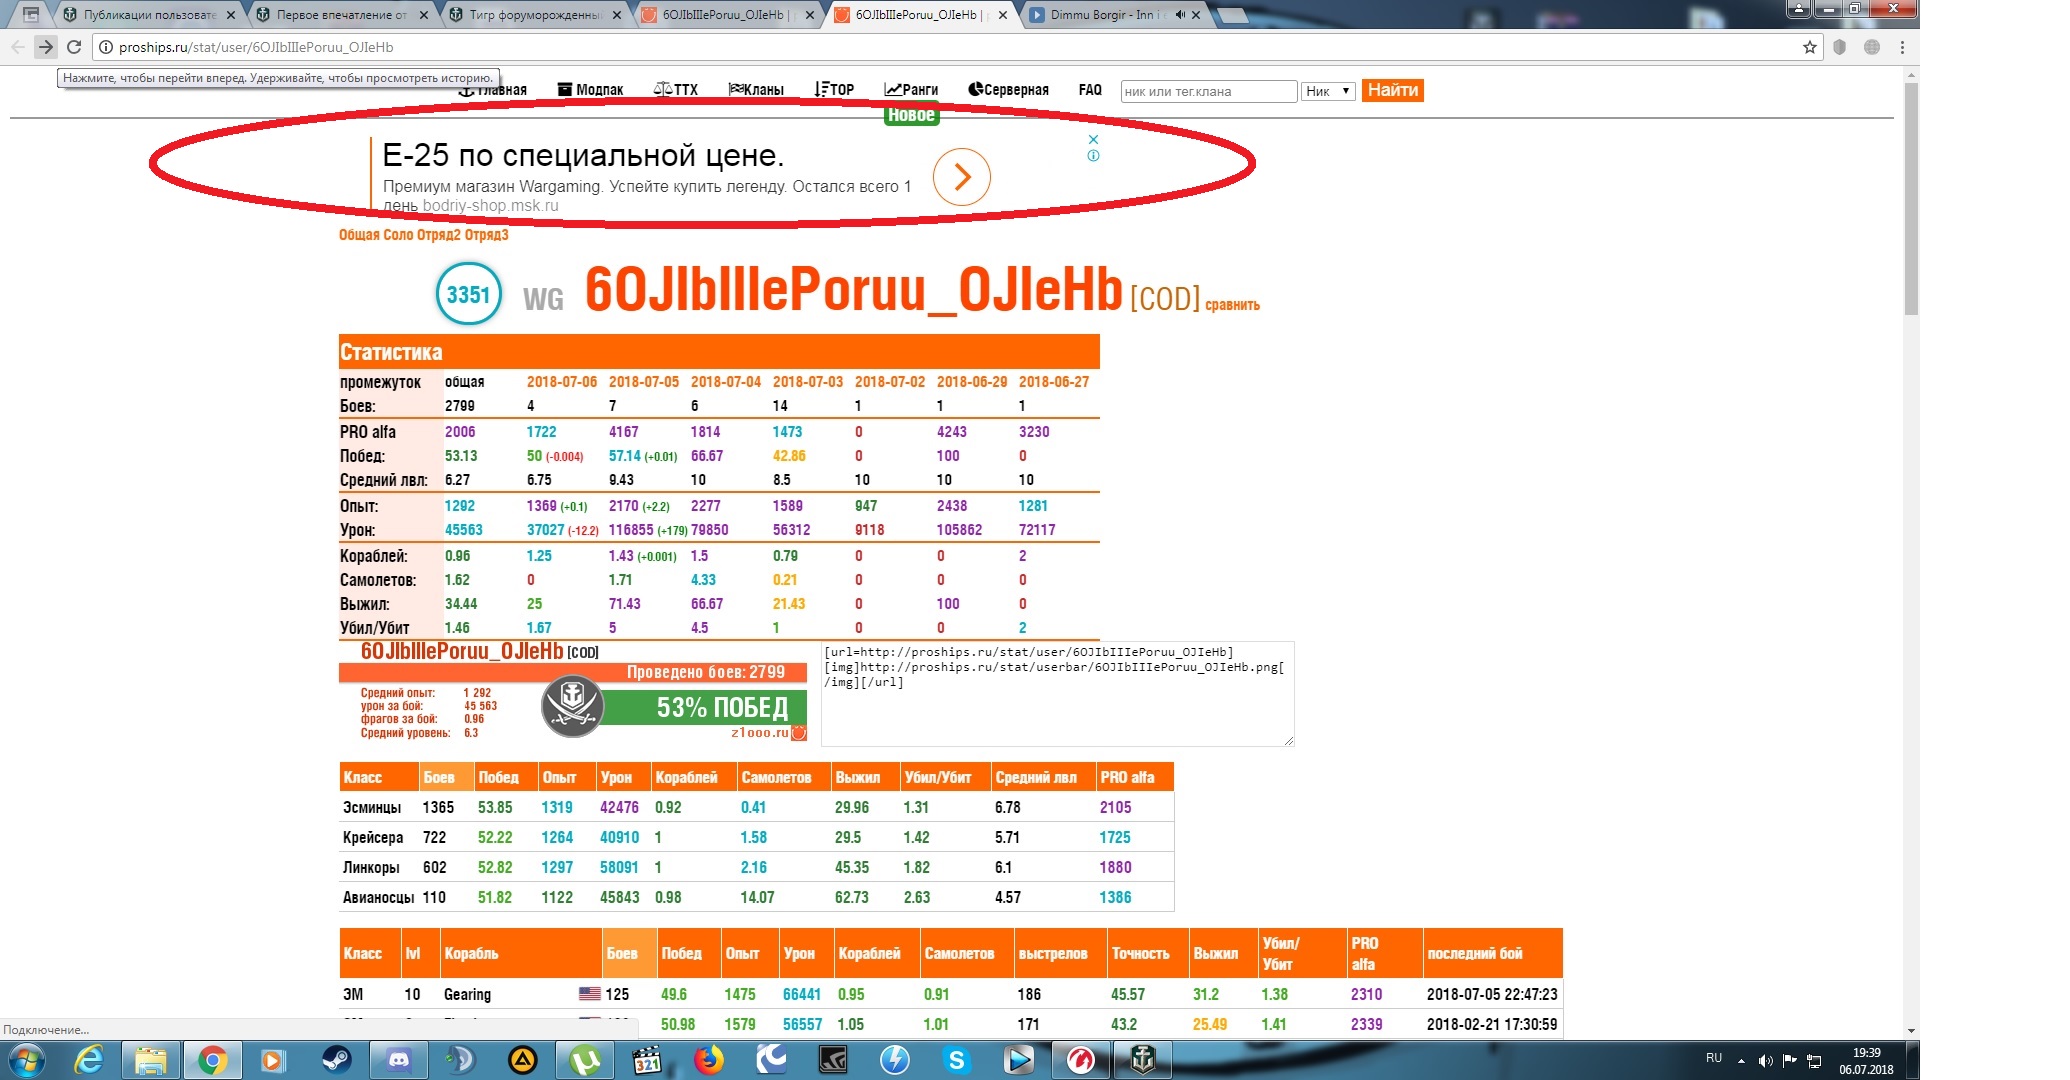2070x1080 pixels.
Task: Open the TOP menu item
Action: point(834,90)
